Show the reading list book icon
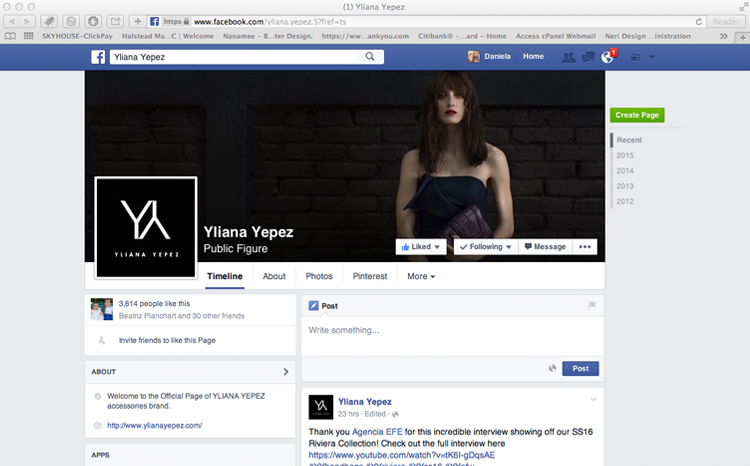Screen dimensions: 750x466 [10, 36]
